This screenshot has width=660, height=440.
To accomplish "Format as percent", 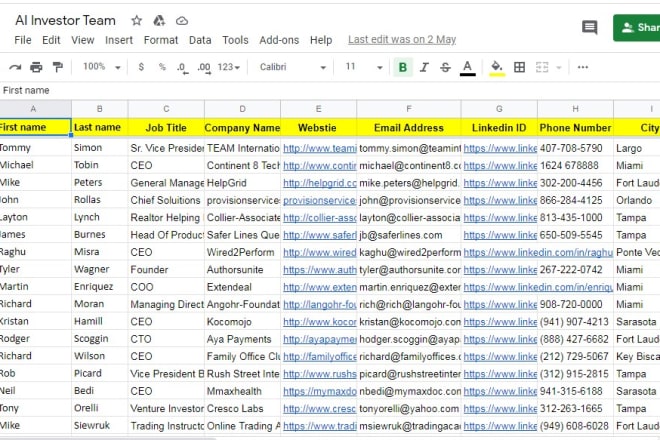I will [162, 67].
